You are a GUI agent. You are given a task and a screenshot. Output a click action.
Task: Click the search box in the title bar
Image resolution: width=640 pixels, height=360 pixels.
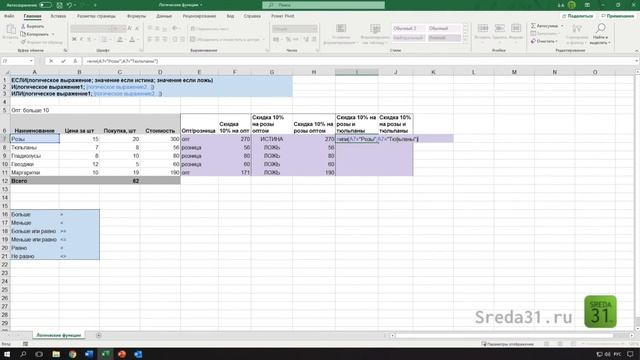tap(323, 5)
